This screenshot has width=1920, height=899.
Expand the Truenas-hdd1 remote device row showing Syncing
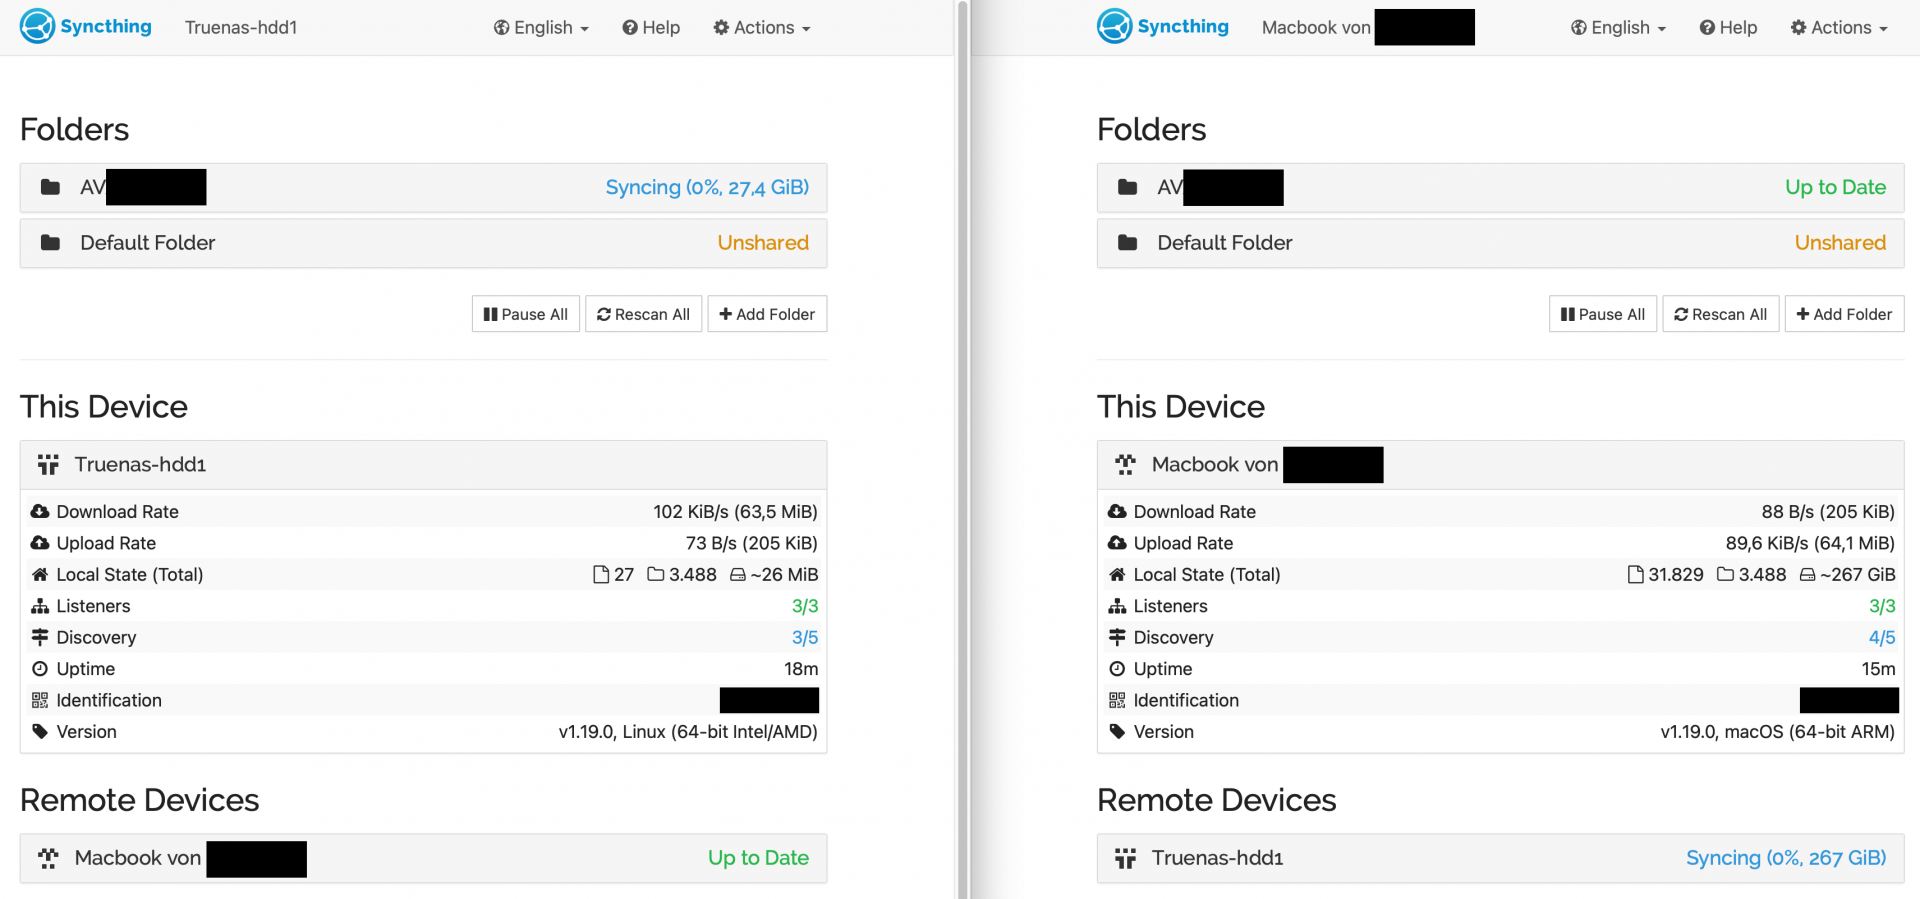[1500, 858]
